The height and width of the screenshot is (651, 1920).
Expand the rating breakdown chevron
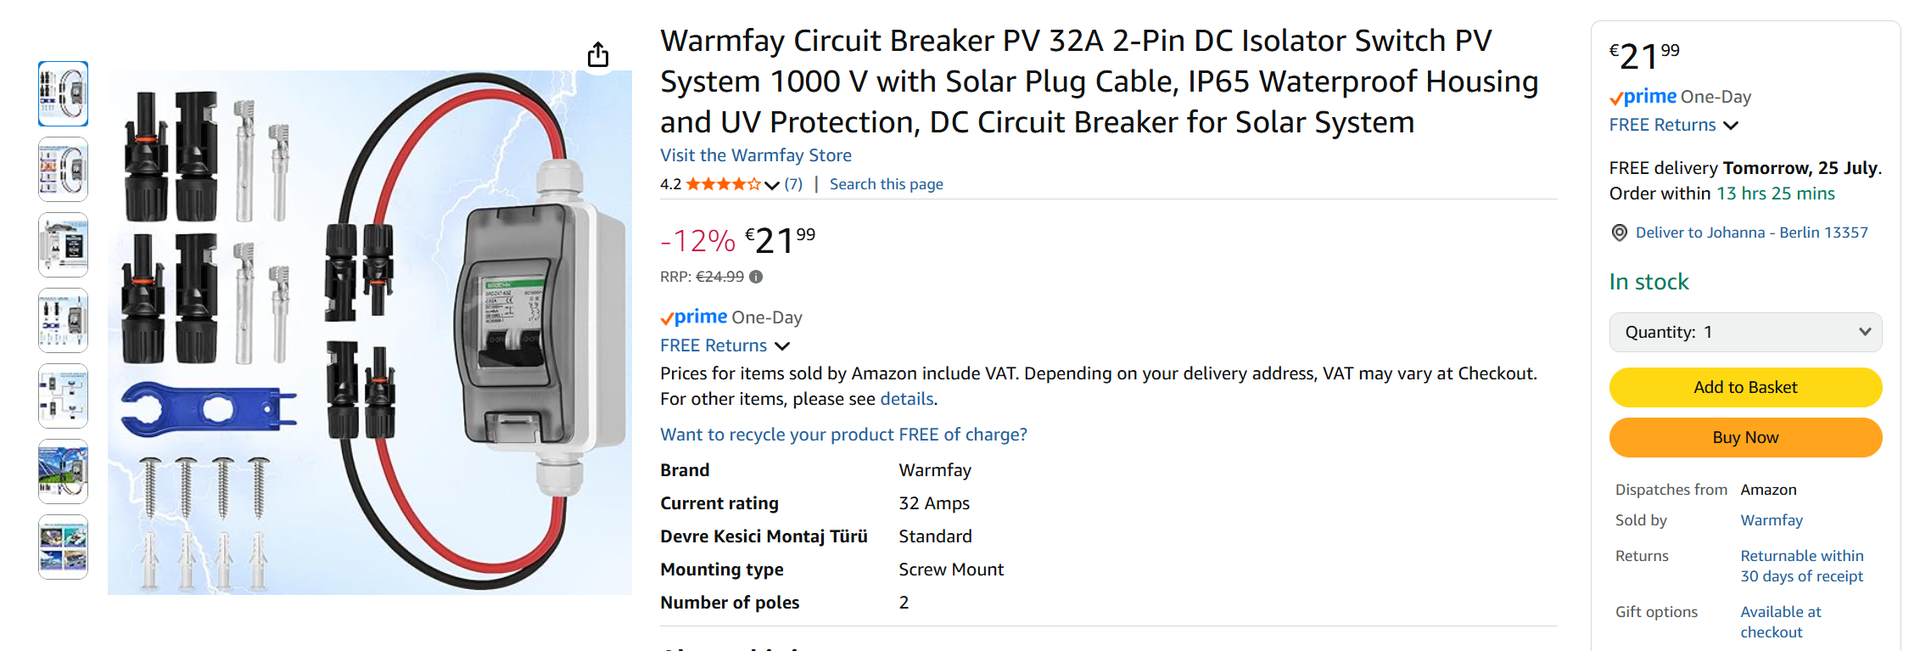coord(772,185)
